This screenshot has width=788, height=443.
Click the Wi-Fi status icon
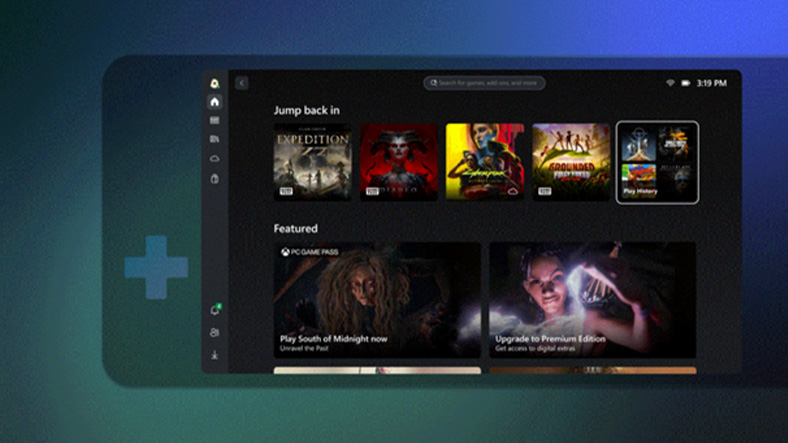[670, 83]
